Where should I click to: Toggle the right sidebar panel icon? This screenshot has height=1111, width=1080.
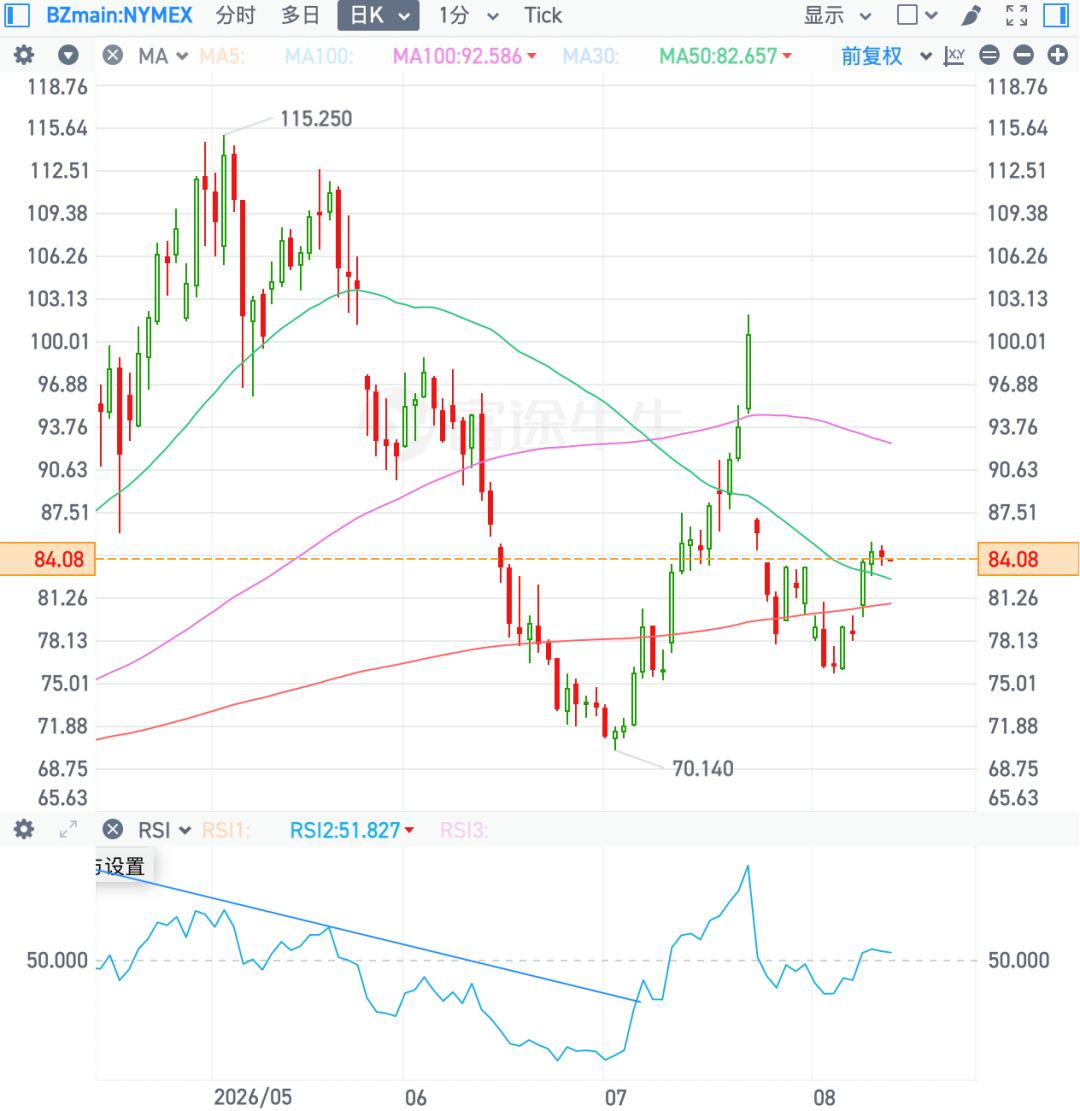click(x=1056, y=15)
